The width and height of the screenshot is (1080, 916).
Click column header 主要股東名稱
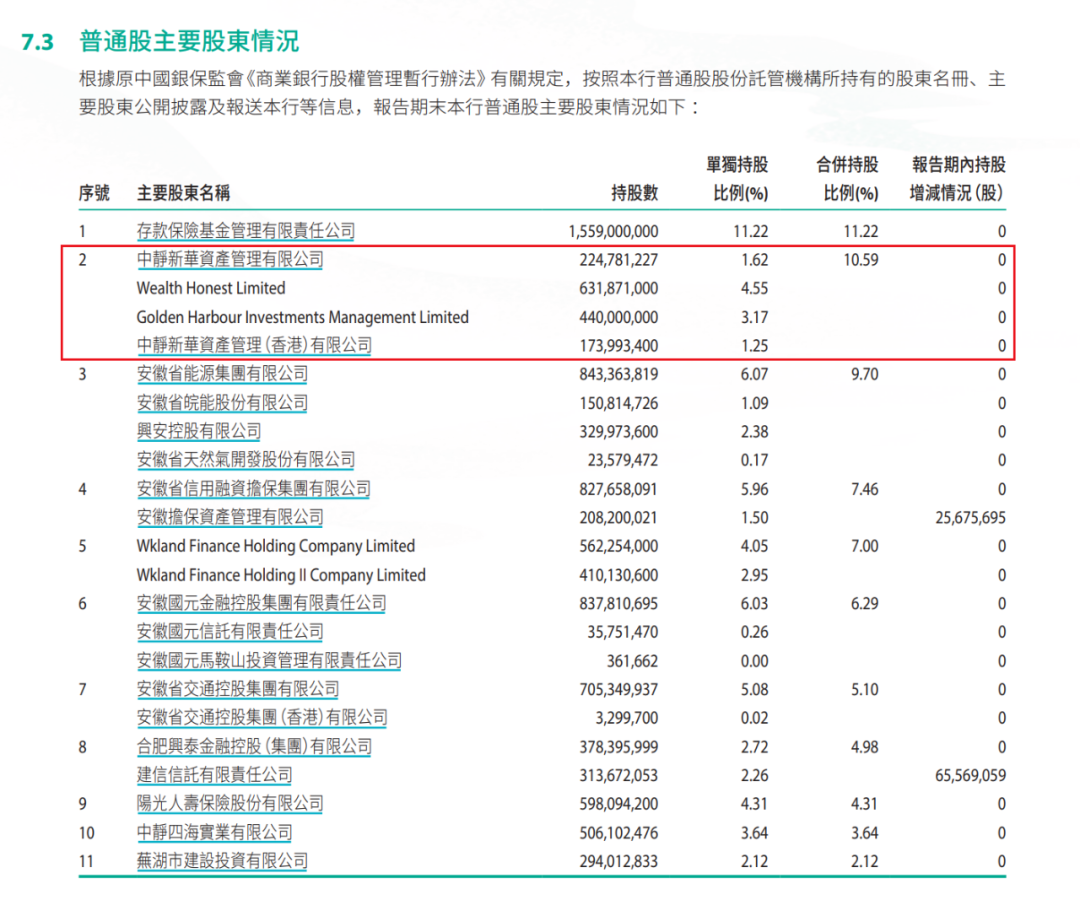click(x=183, y=193)
